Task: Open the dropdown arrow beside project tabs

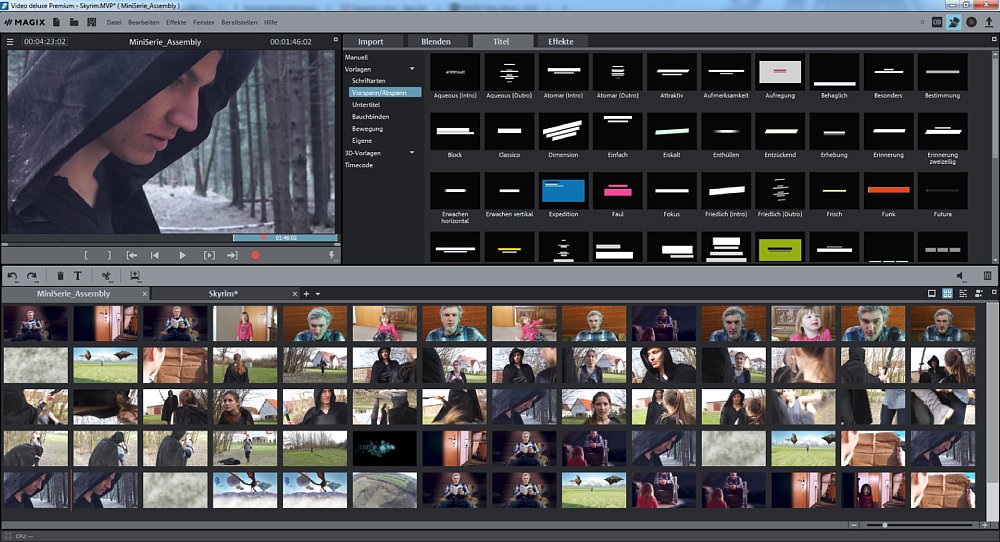Action: pos(318,294)
